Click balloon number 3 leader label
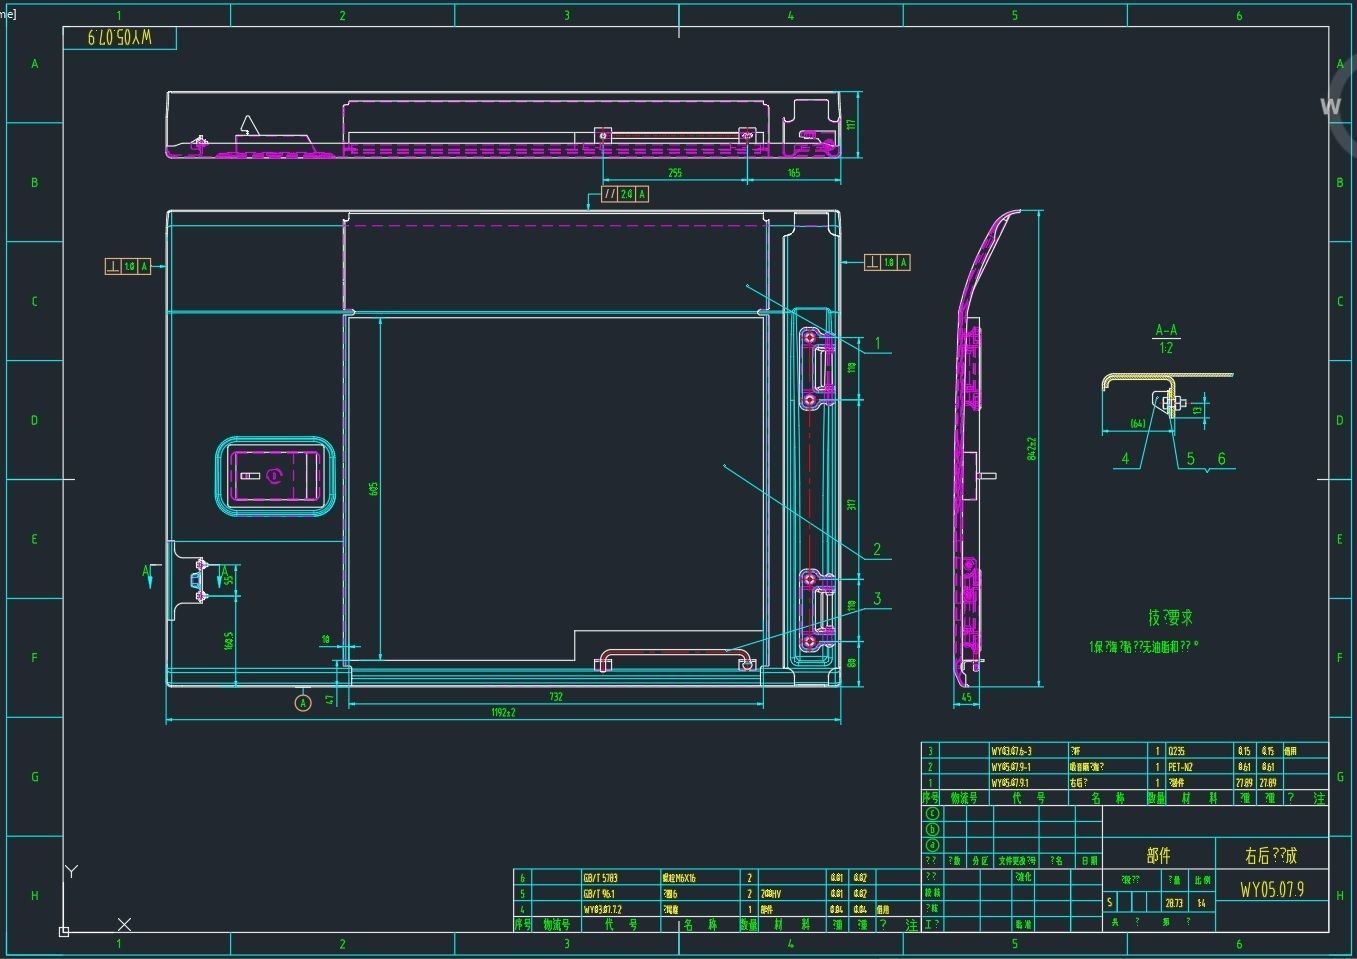 click(877, 599)
